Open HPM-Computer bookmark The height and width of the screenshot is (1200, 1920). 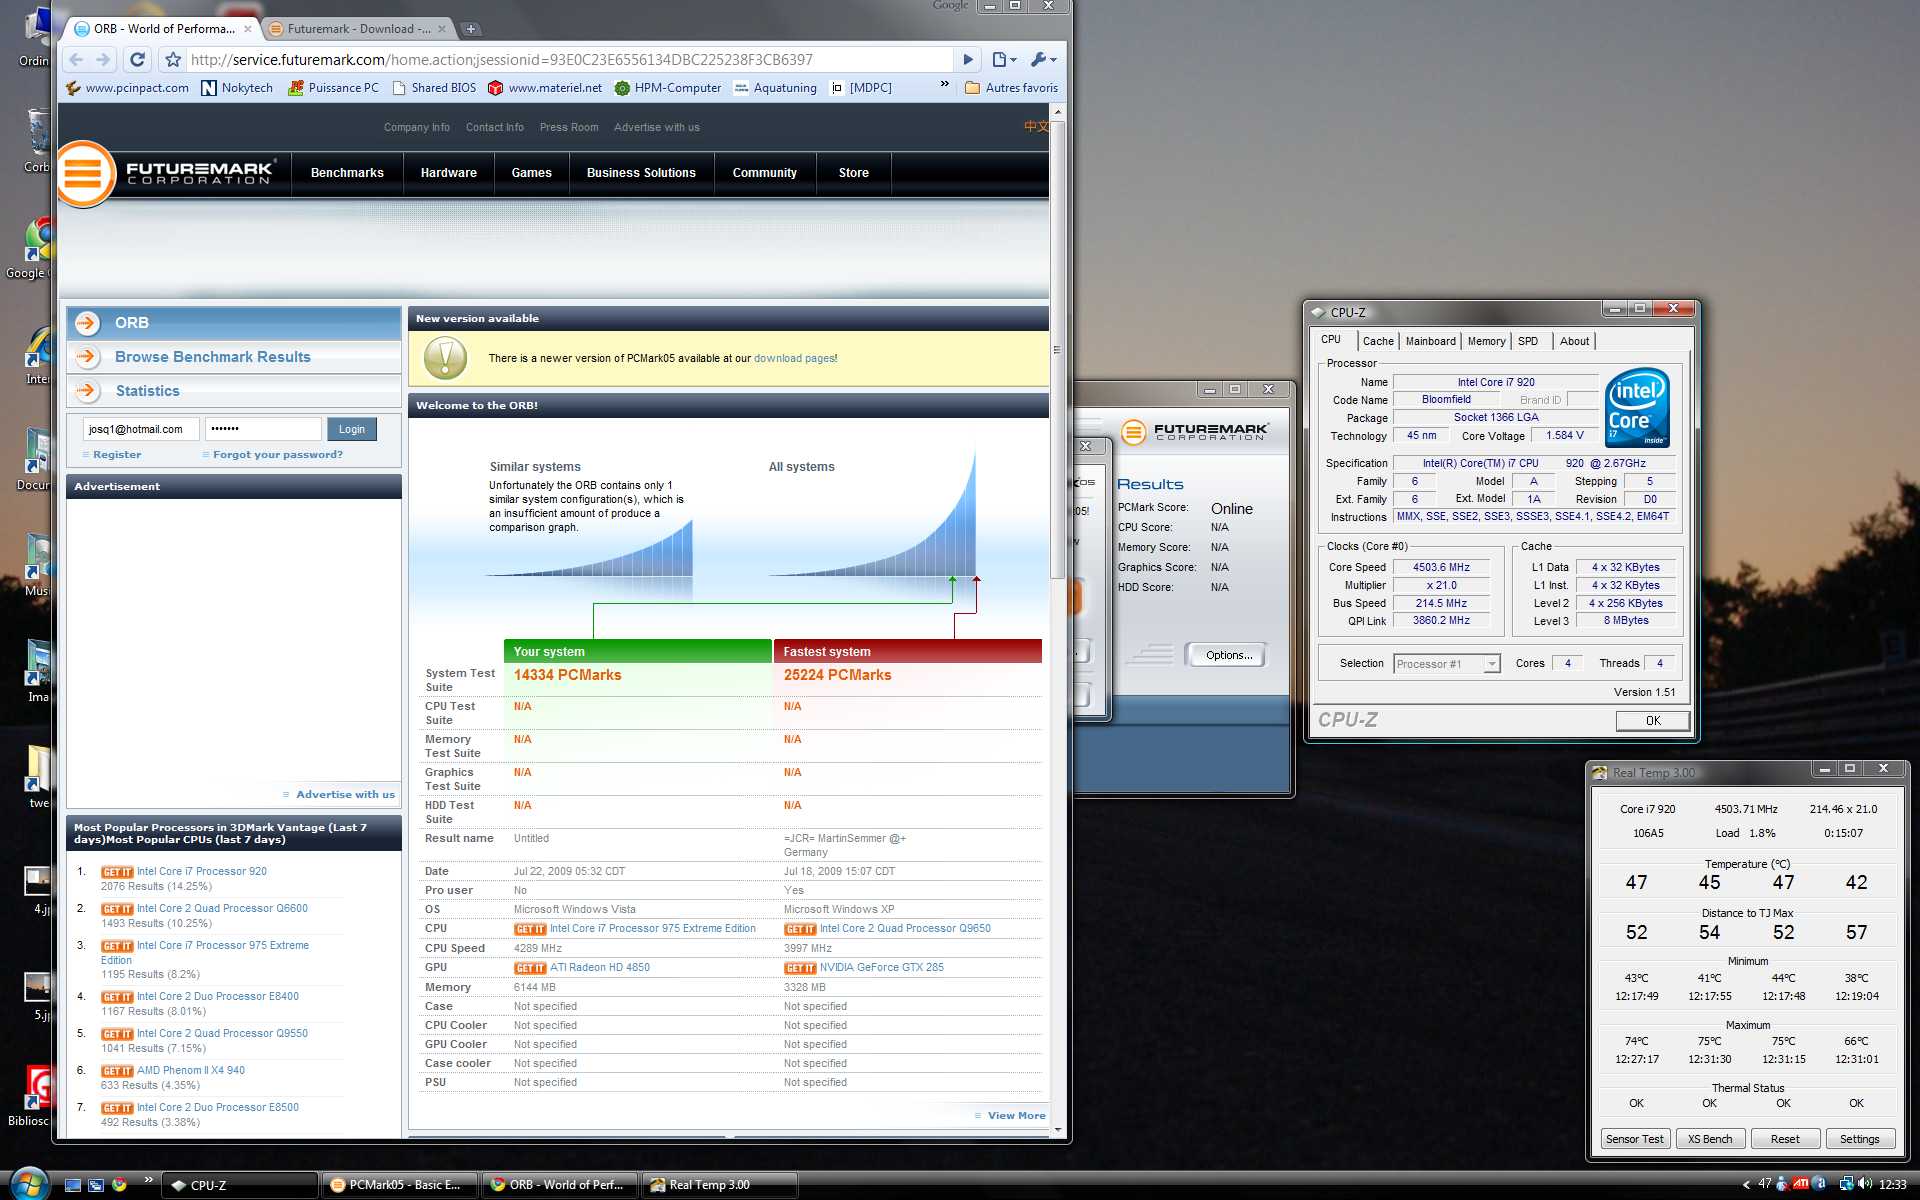[667, 88]
